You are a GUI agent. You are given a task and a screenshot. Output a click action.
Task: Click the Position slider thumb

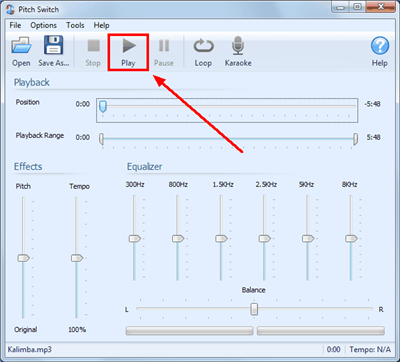click(x=103, y=107)
